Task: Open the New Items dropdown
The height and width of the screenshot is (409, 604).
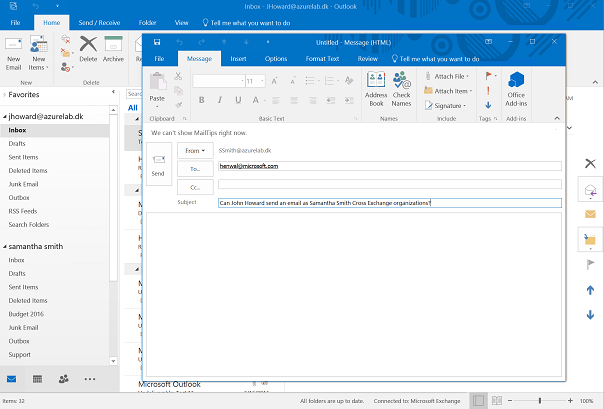Action: click(39, 53)
